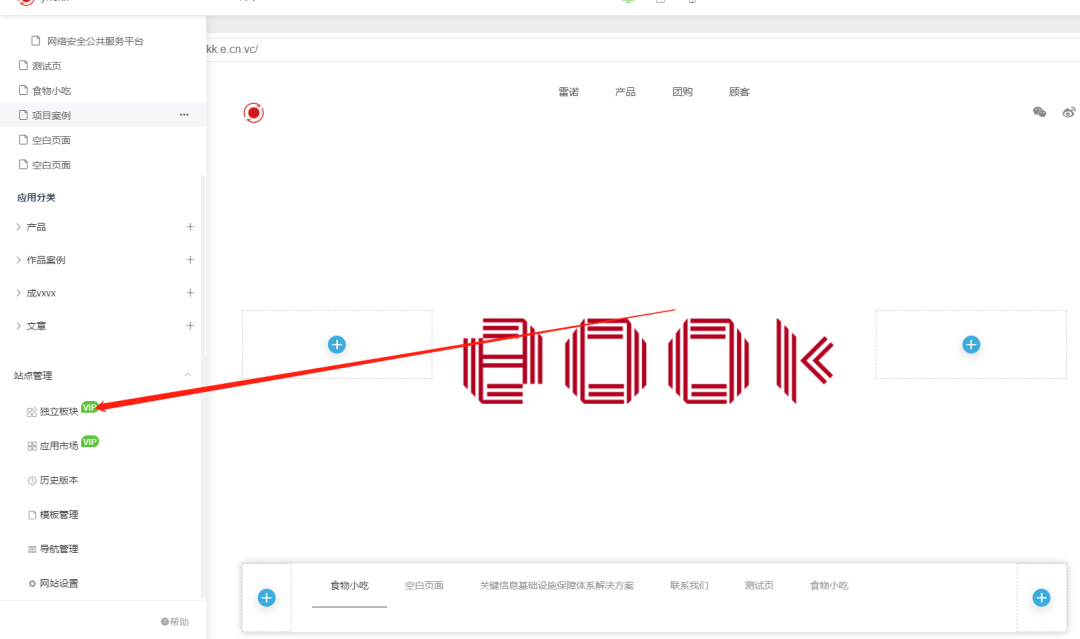The width and height of the screenshot is (1080, 639).
Task: Add new item to 产品 category
Action: 190,227
